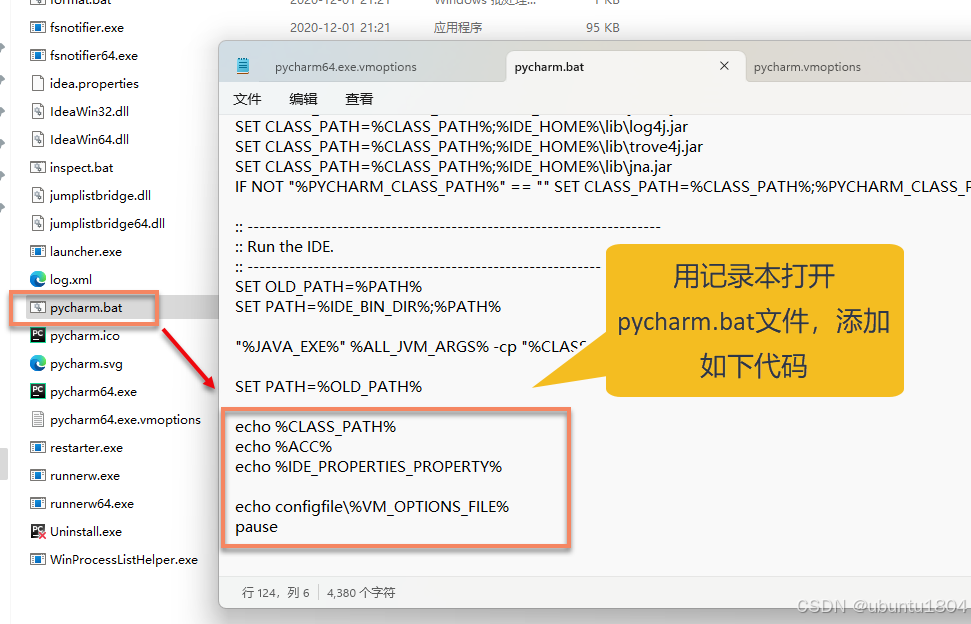Viewport: 971px width, 624px height.
Task: Select the pycharm64.exe file name
Action: pos(94,392)
